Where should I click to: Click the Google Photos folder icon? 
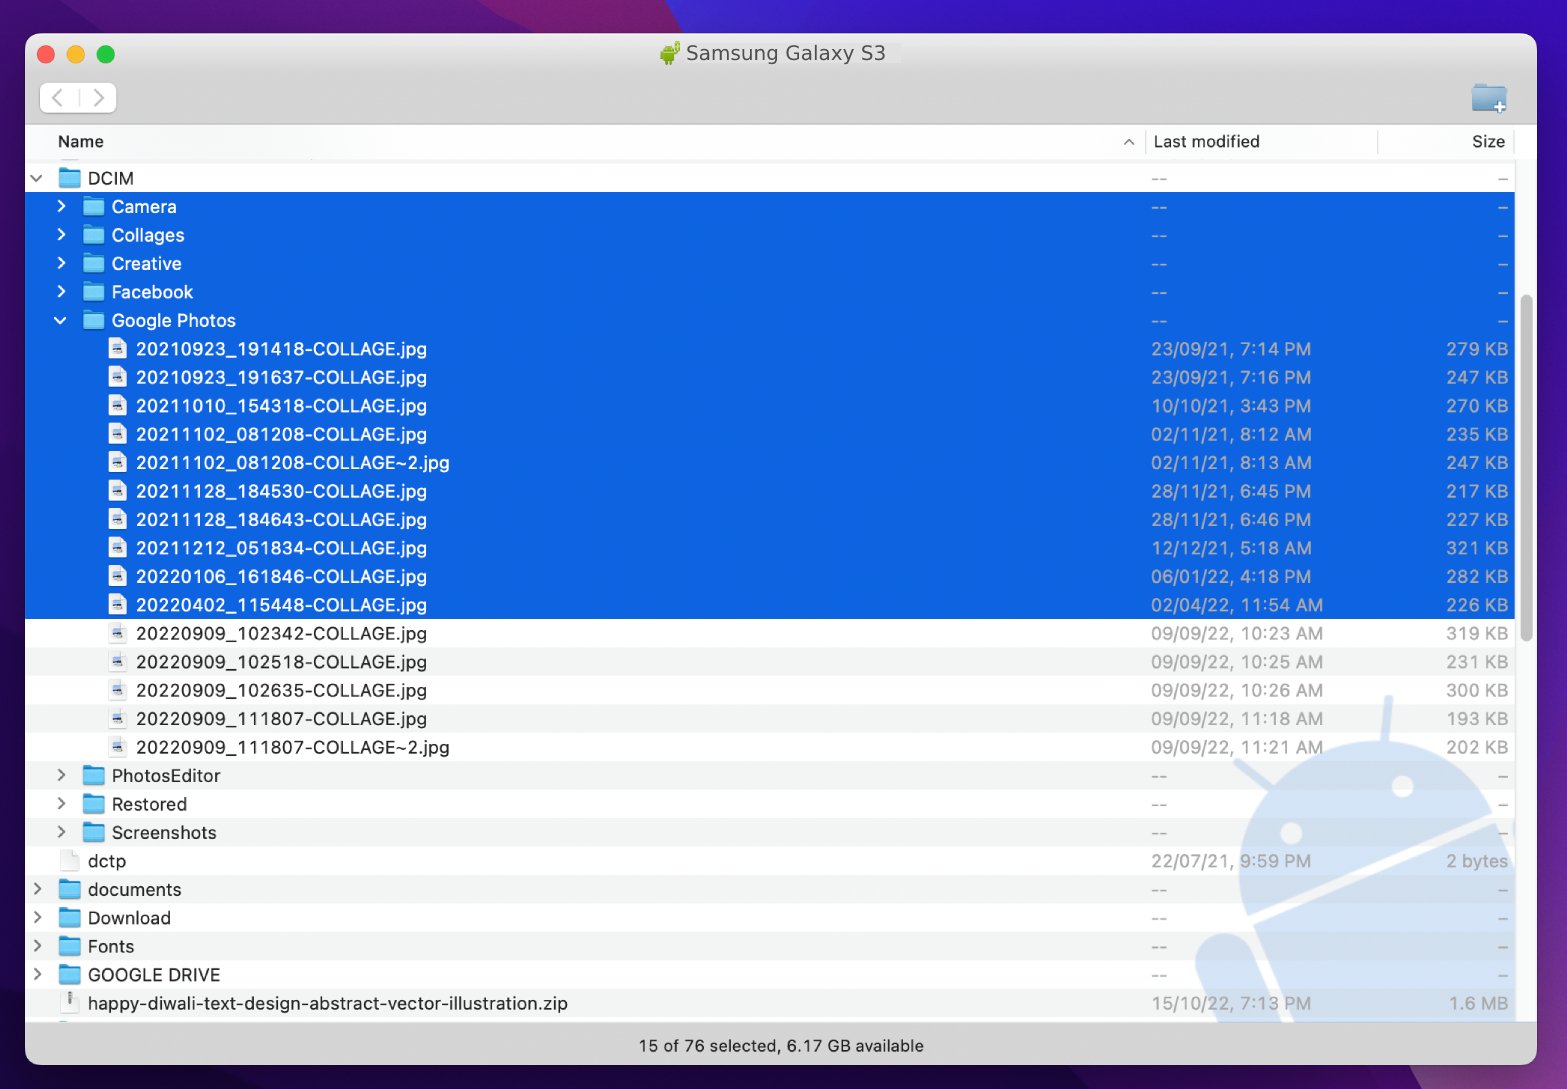point(93,320)
